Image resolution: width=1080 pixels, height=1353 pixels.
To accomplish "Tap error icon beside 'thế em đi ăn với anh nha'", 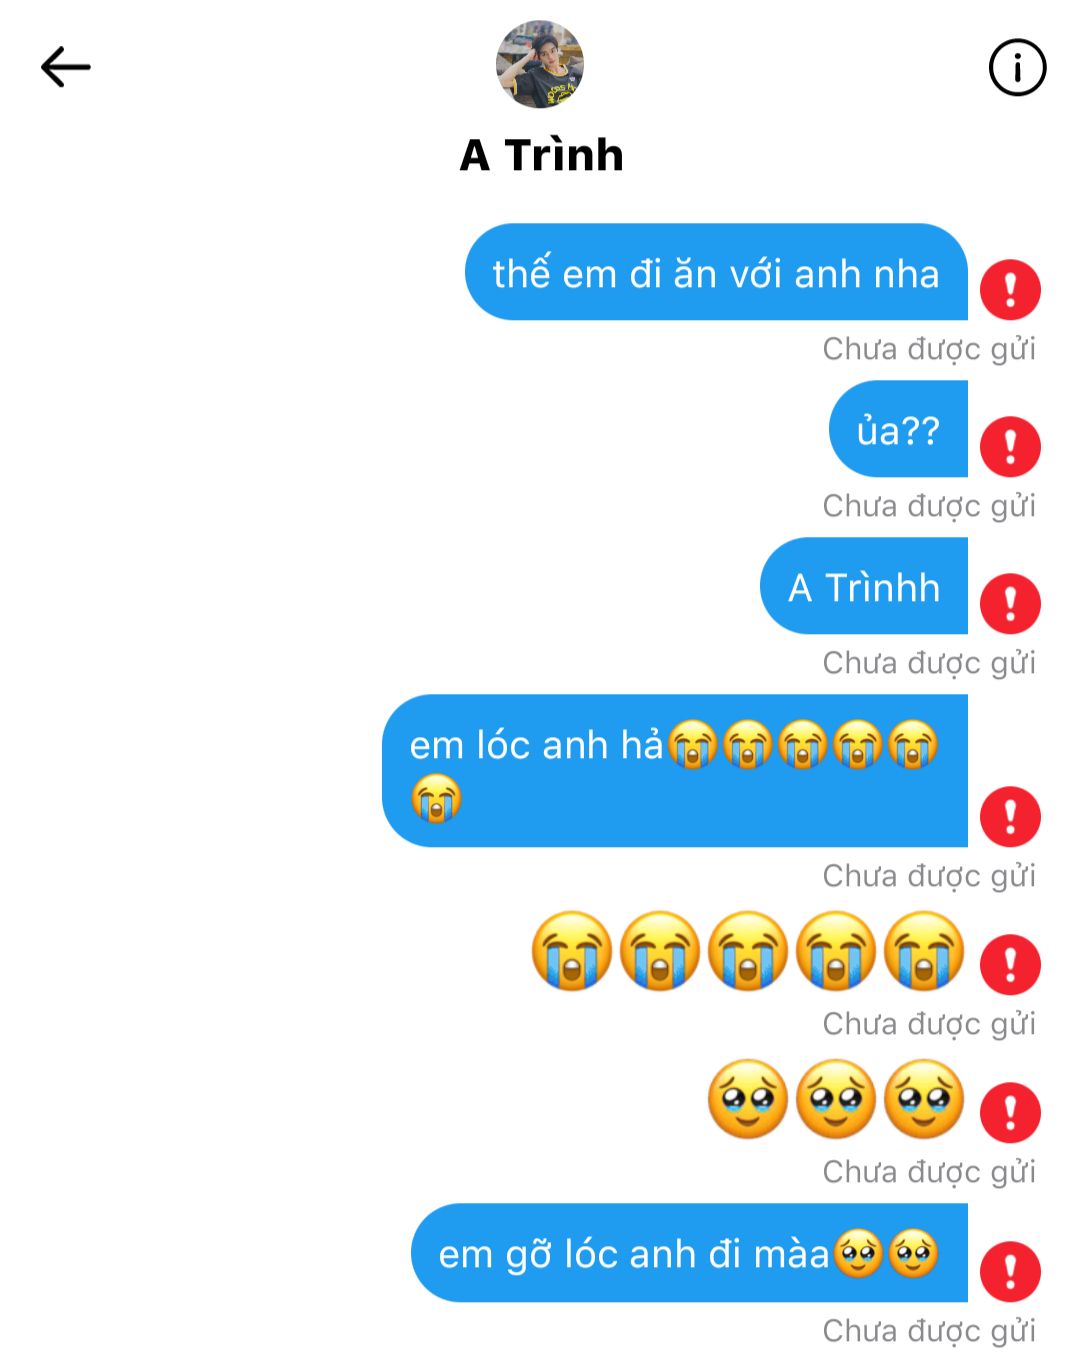I will pos(1010,290).
